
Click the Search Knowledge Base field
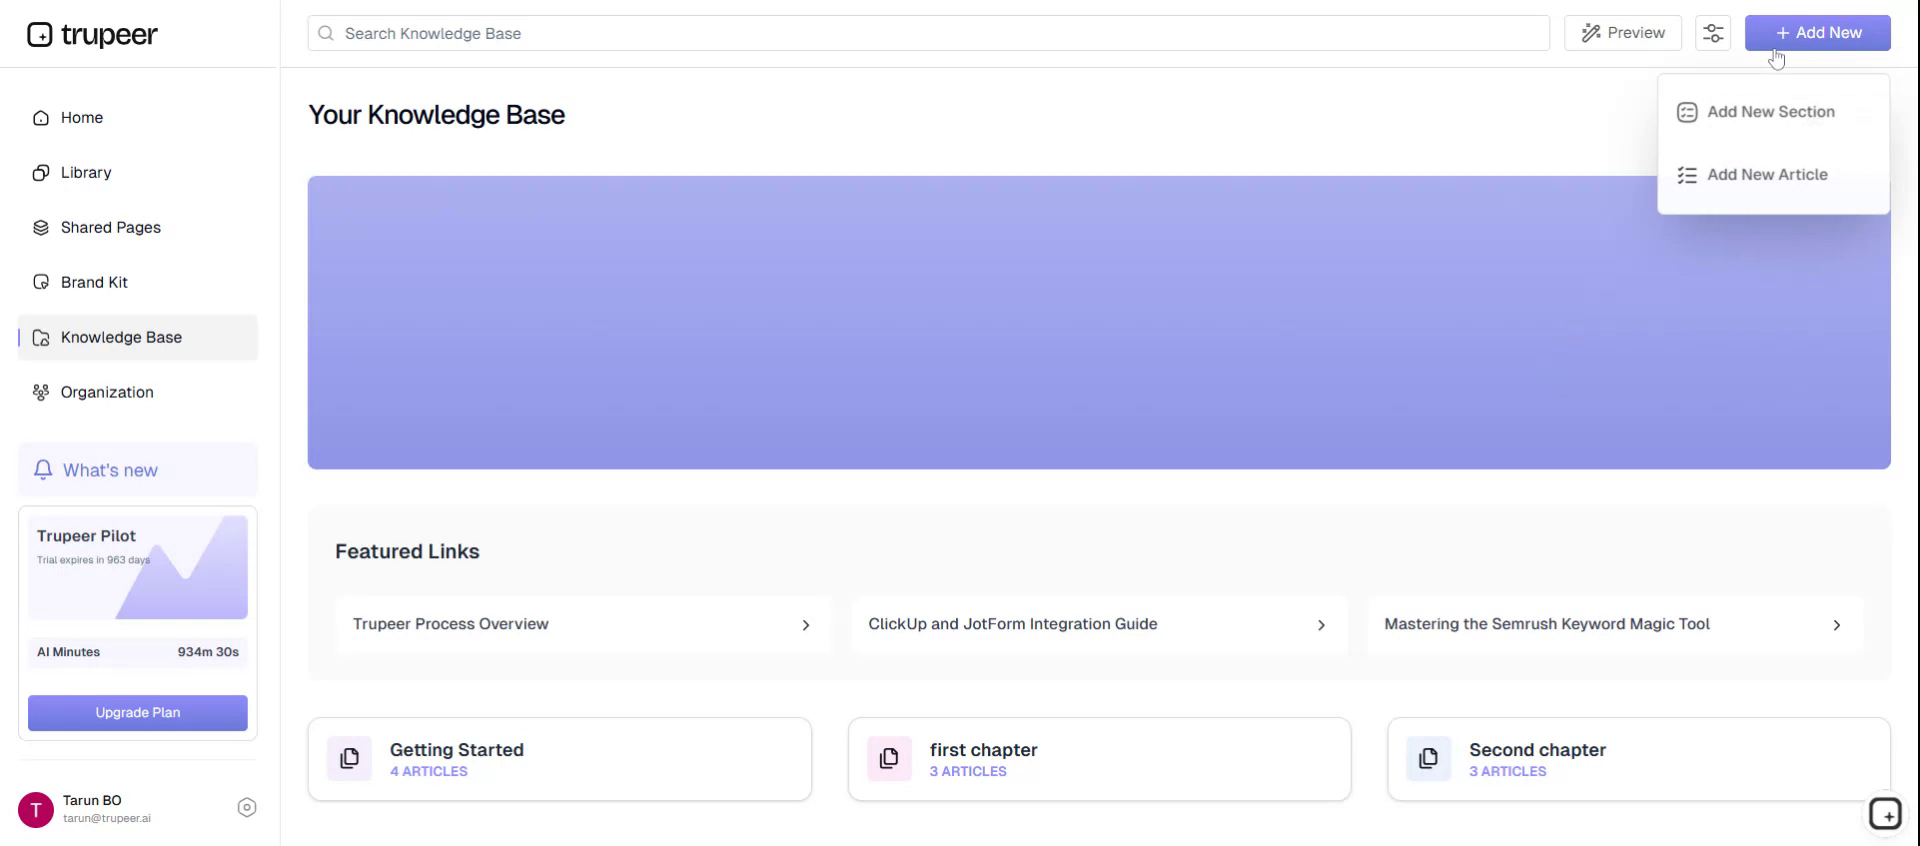(x=929, y=33)
